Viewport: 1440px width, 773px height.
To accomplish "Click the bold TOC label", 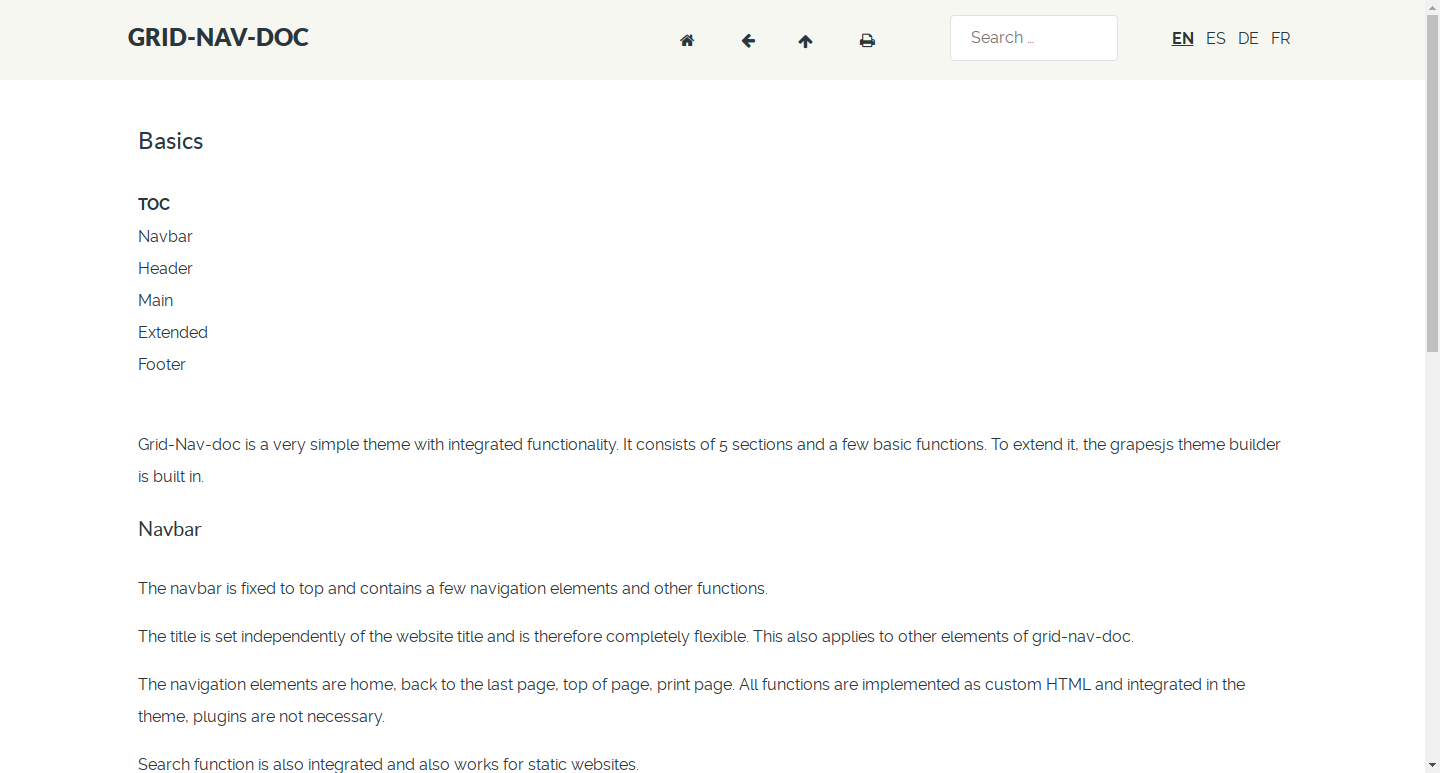I will 154,204.
